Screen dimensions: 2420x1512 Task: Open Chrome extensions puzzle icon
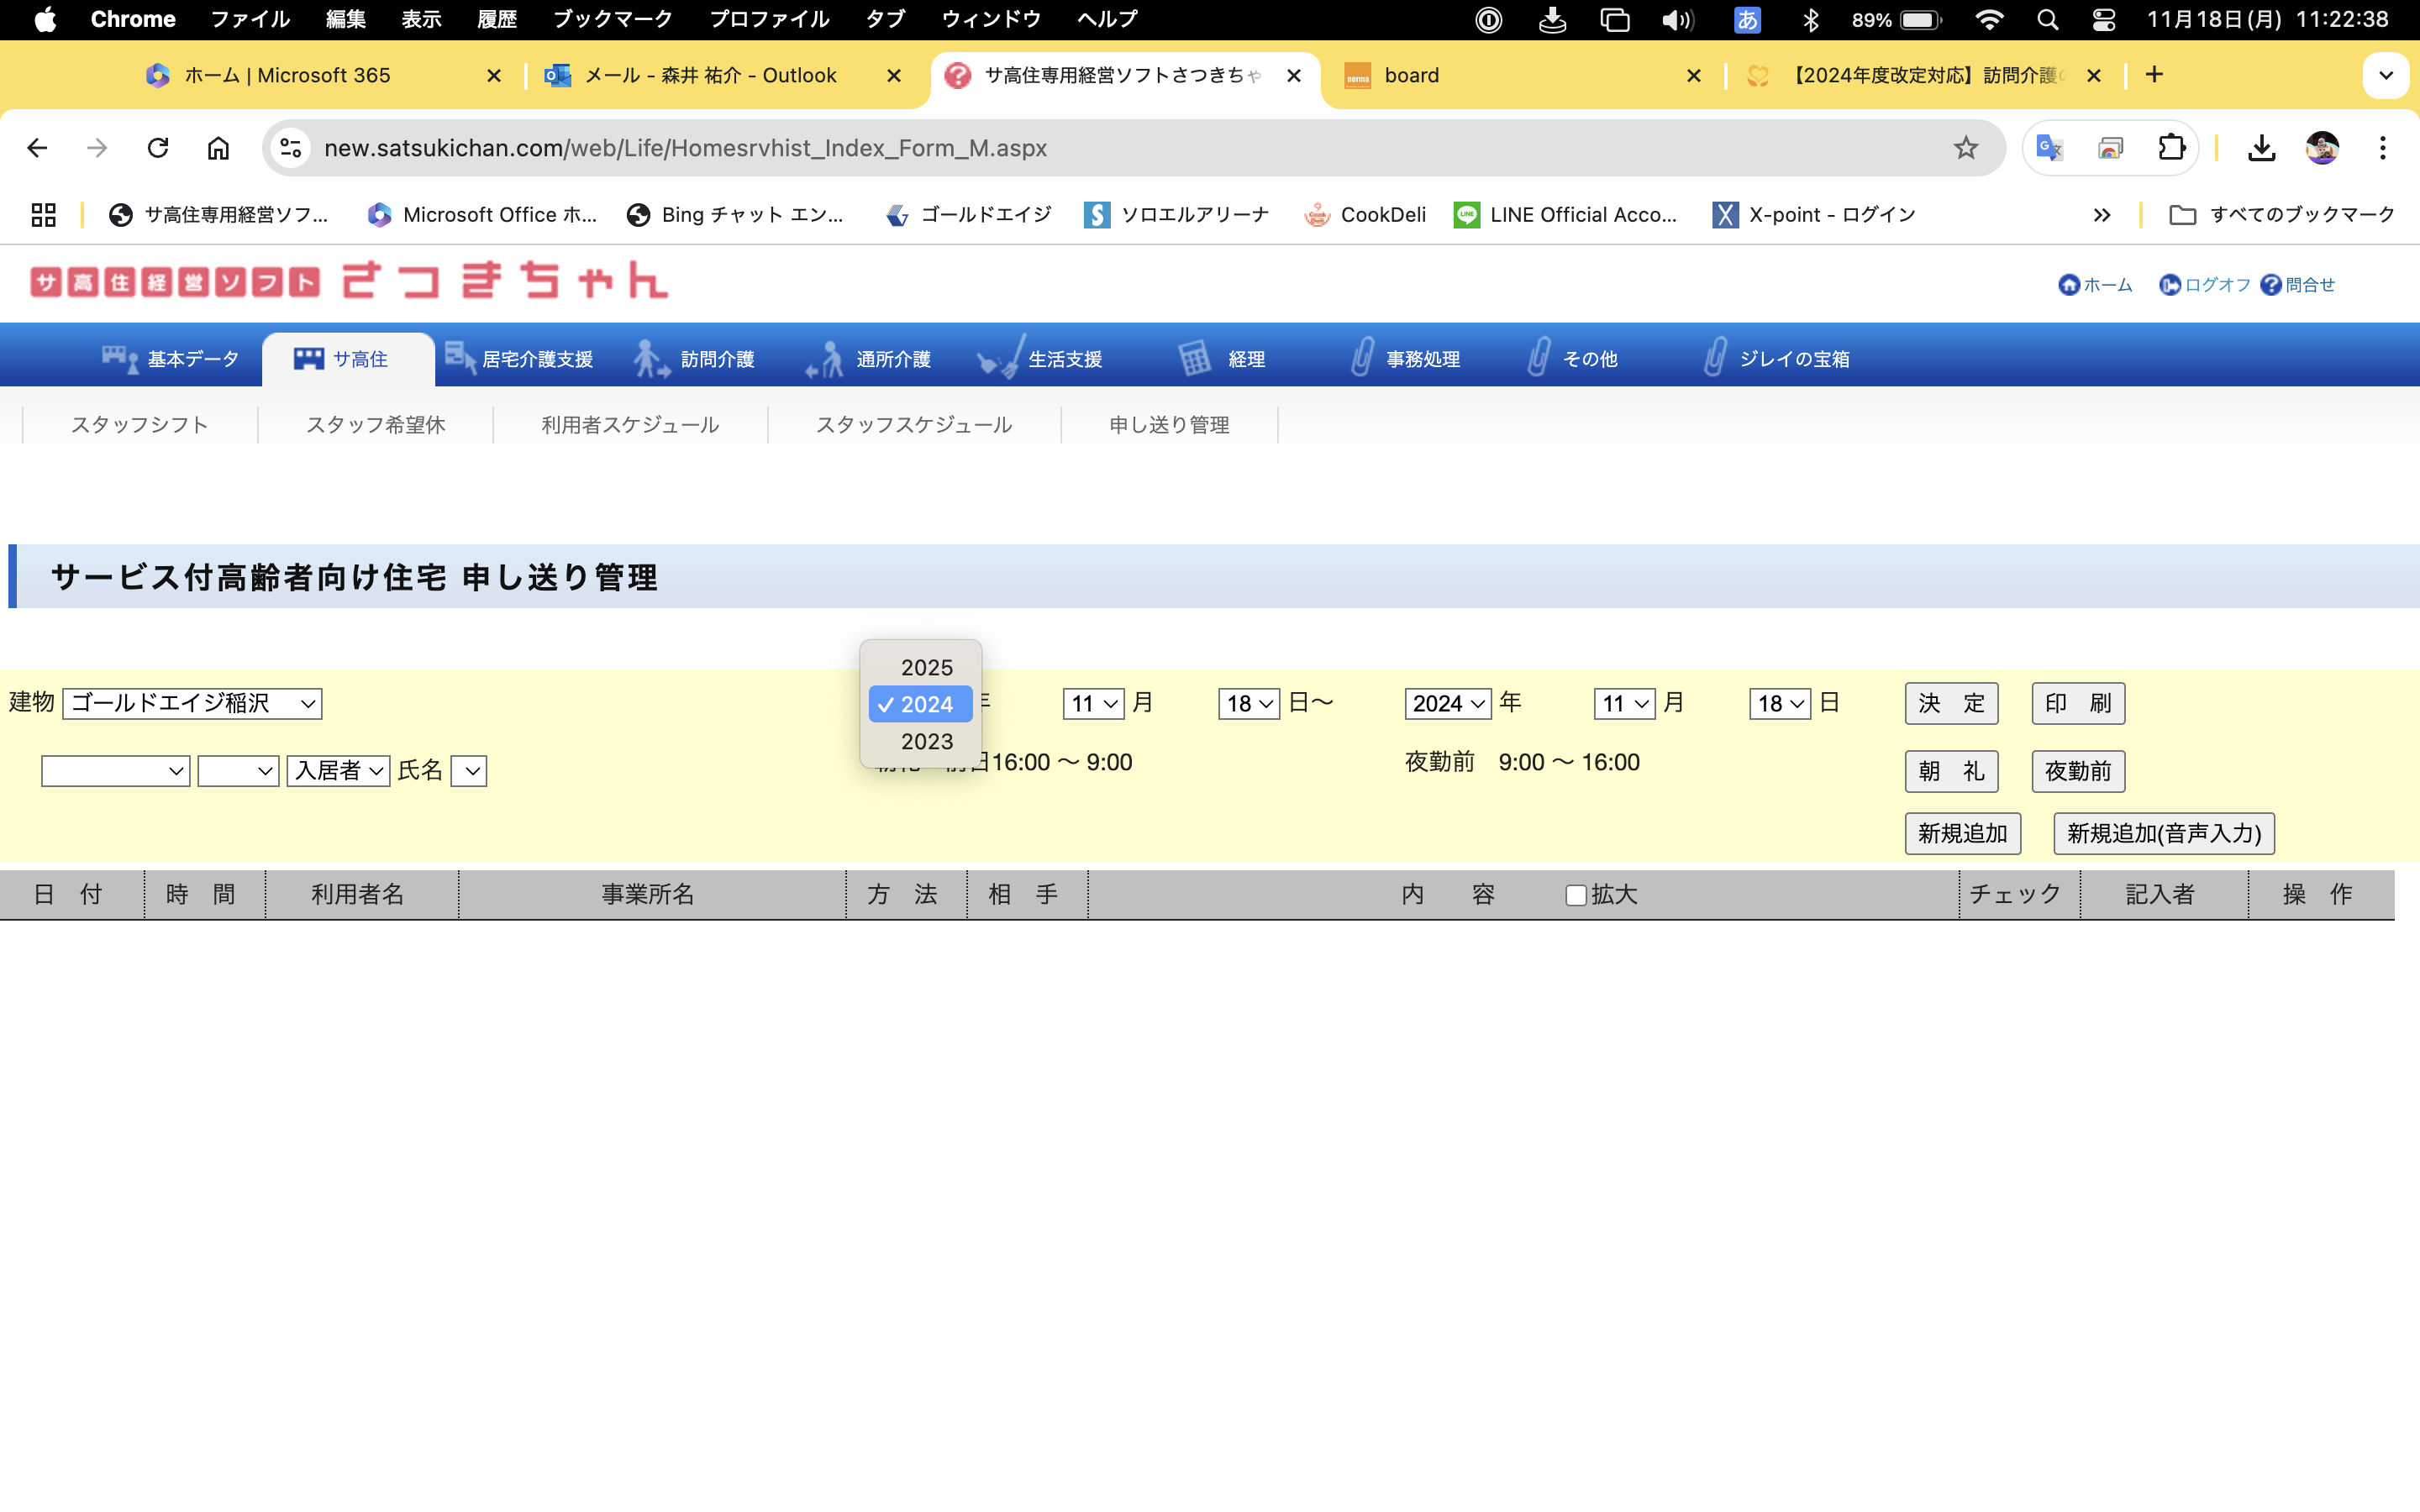[2171, 148]
